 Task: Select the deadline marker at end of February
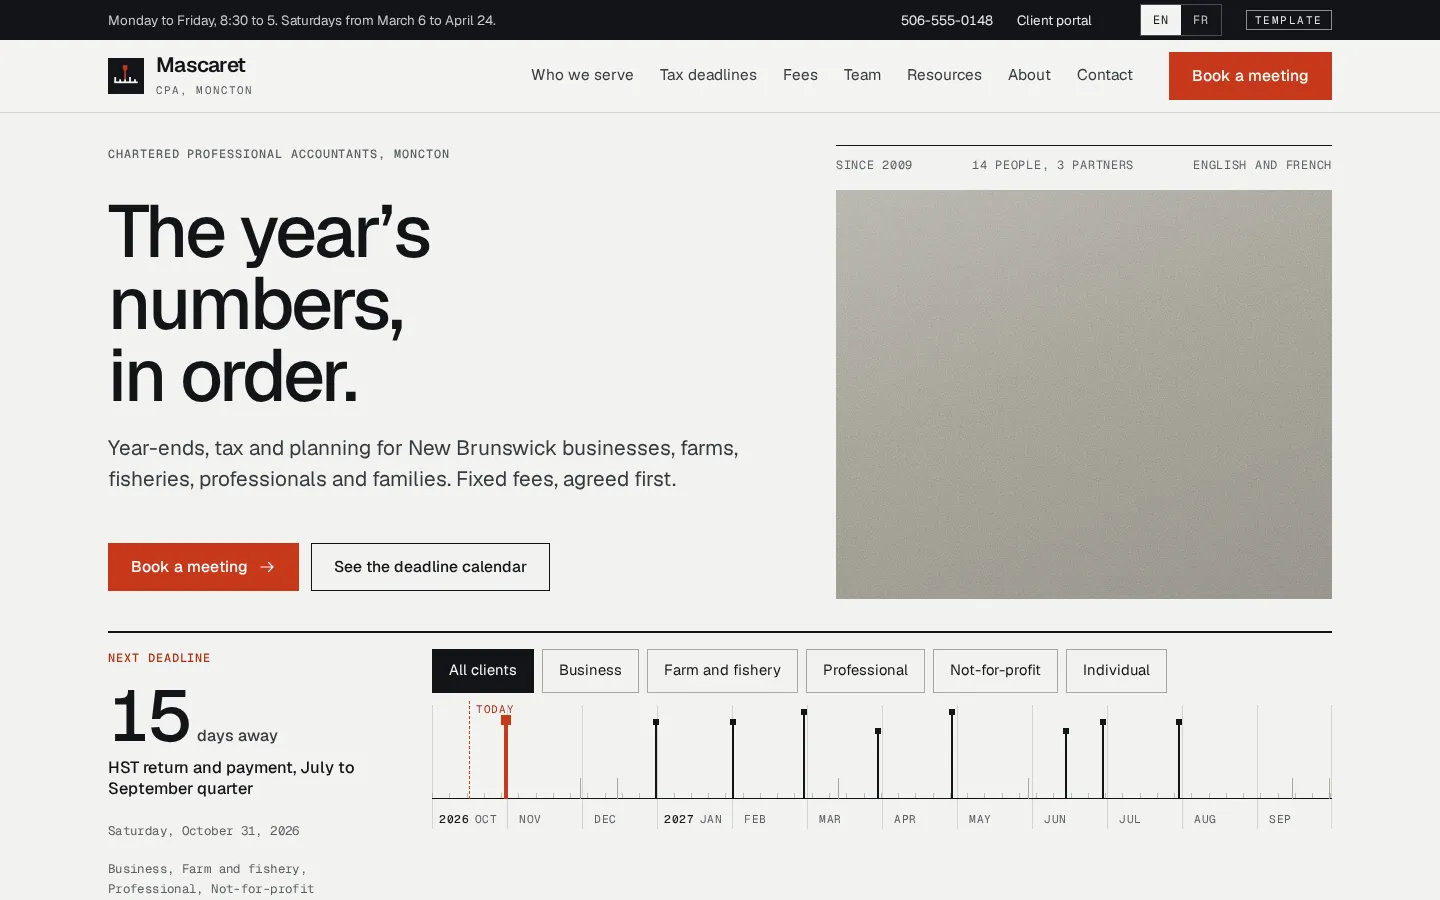(804, 753)
